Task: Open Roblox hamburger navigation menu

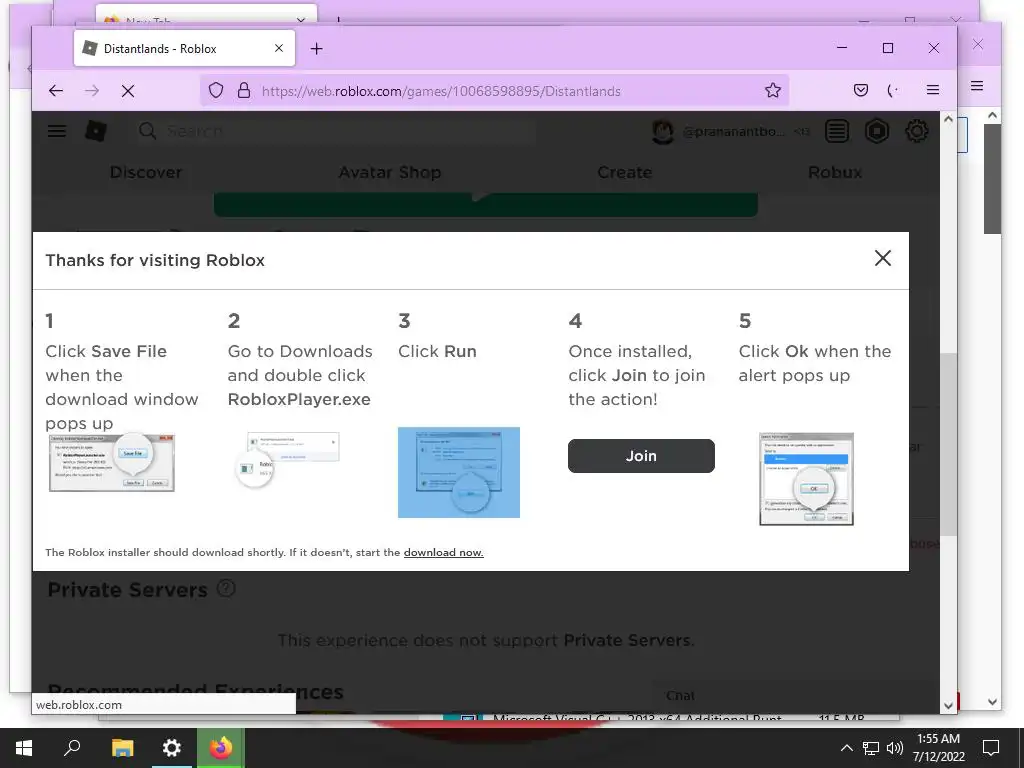Action: tap(57, 131)
